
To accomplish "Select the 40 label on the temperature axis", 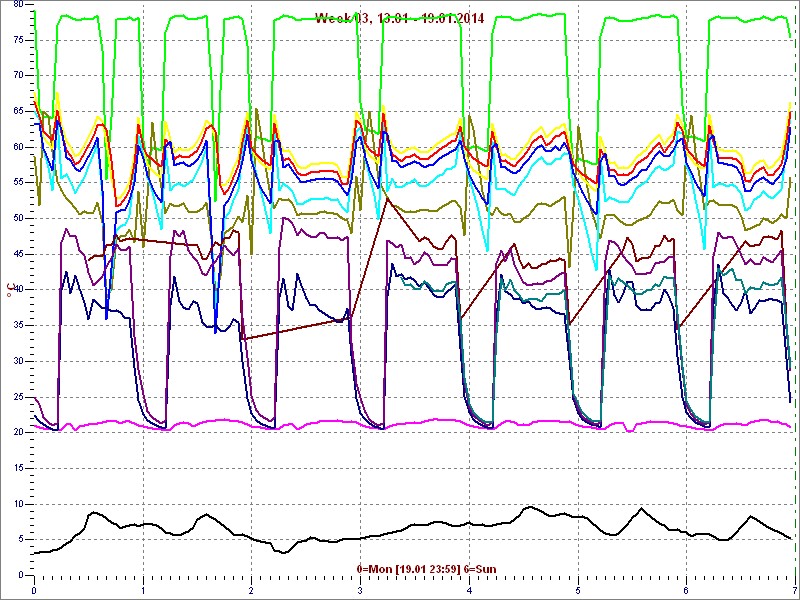I will click(18, 290).
